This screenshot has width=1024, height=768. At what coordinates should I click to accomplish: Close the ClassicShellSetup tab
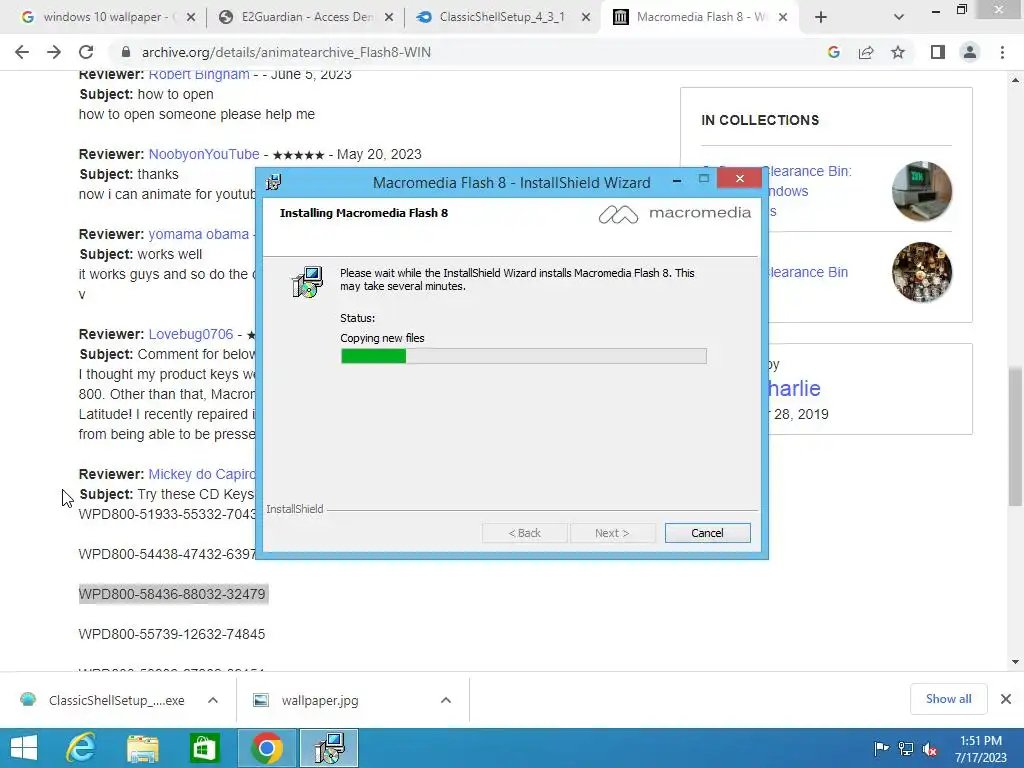[586, 17]
